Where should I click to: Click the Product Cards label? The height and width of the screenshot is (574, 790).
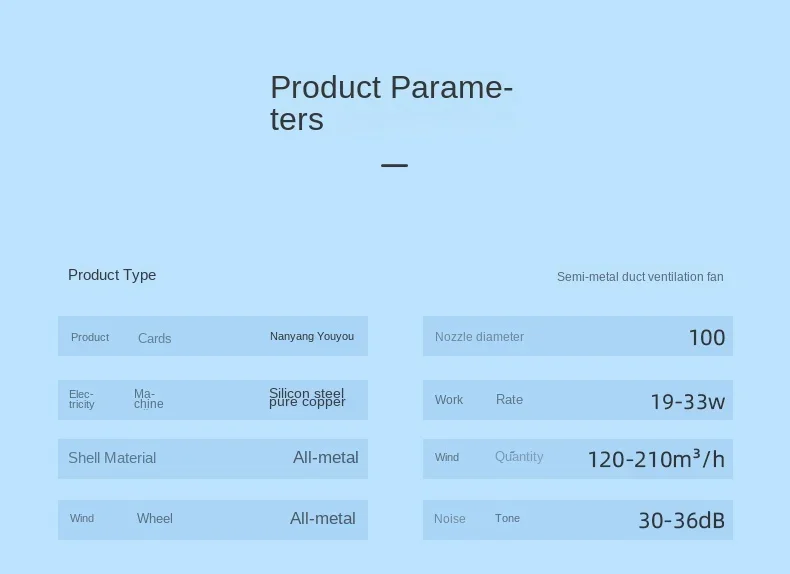(121, 338)
